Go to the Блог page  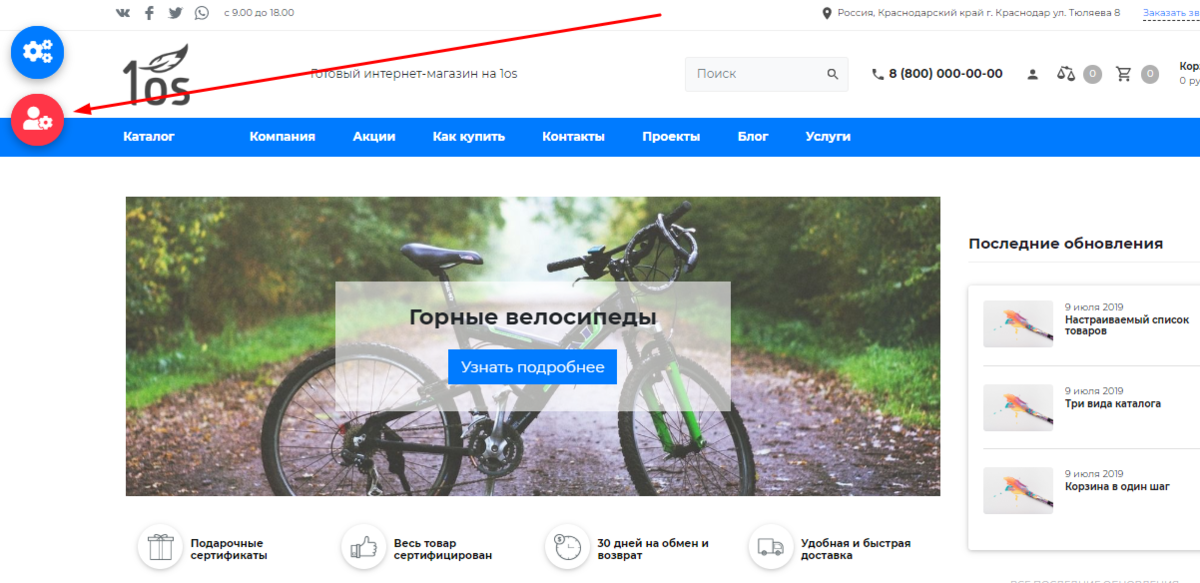point(753,137)
